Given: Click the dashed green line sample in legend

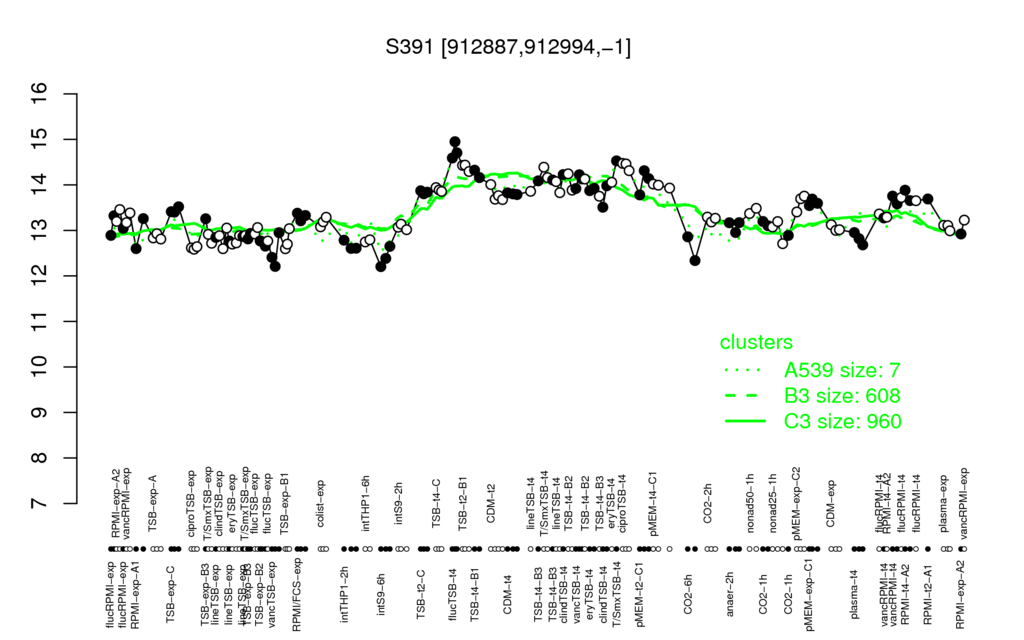Looking at the screenshot, I should pos(744,396).
